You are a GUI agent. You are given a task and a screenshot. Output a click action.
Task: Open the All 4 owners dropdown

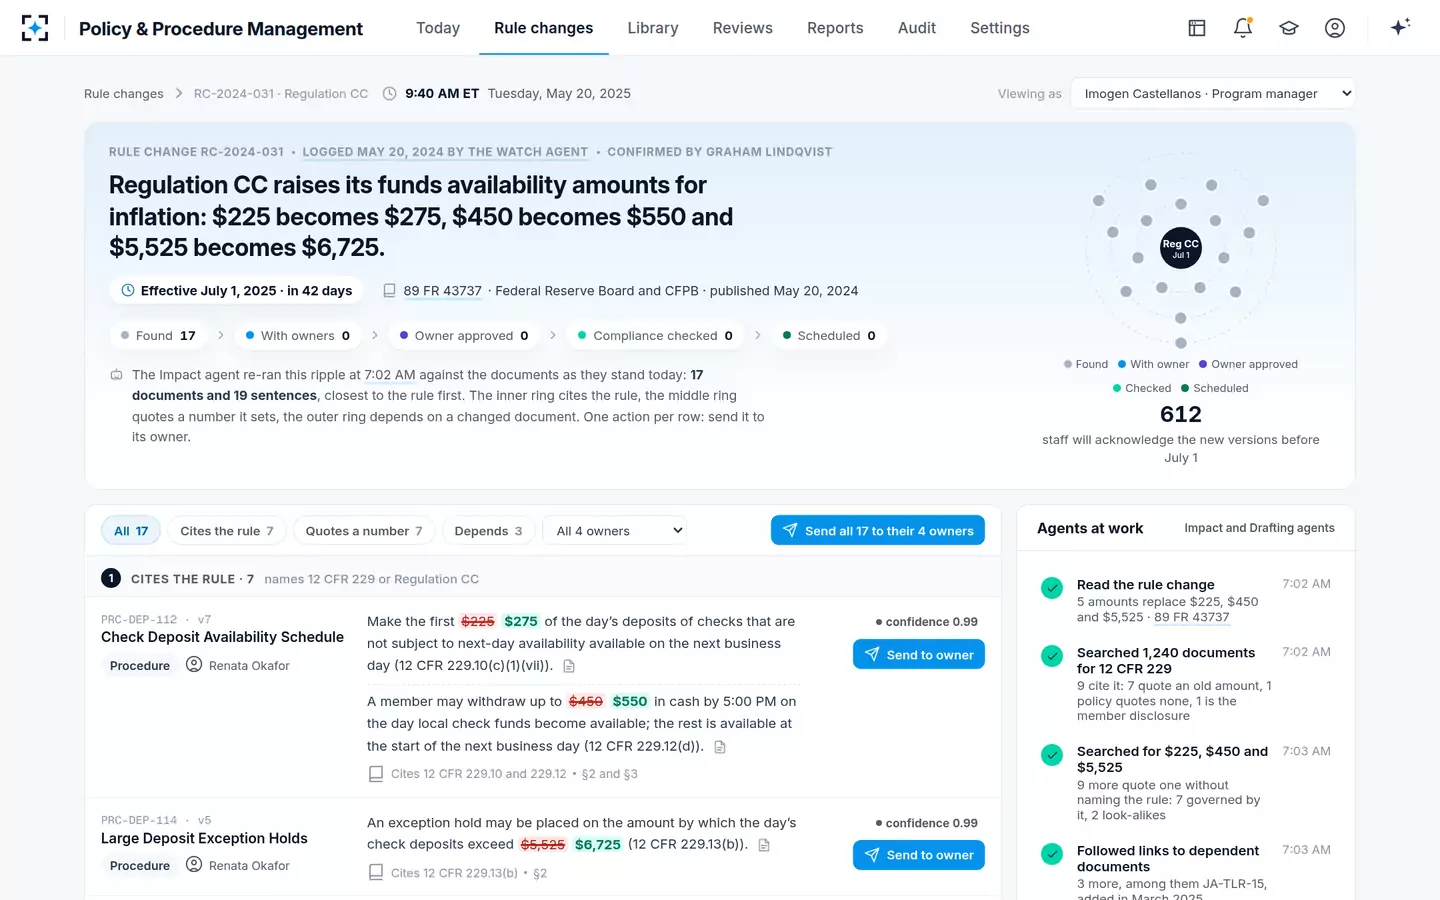click(x=615, y=531)
